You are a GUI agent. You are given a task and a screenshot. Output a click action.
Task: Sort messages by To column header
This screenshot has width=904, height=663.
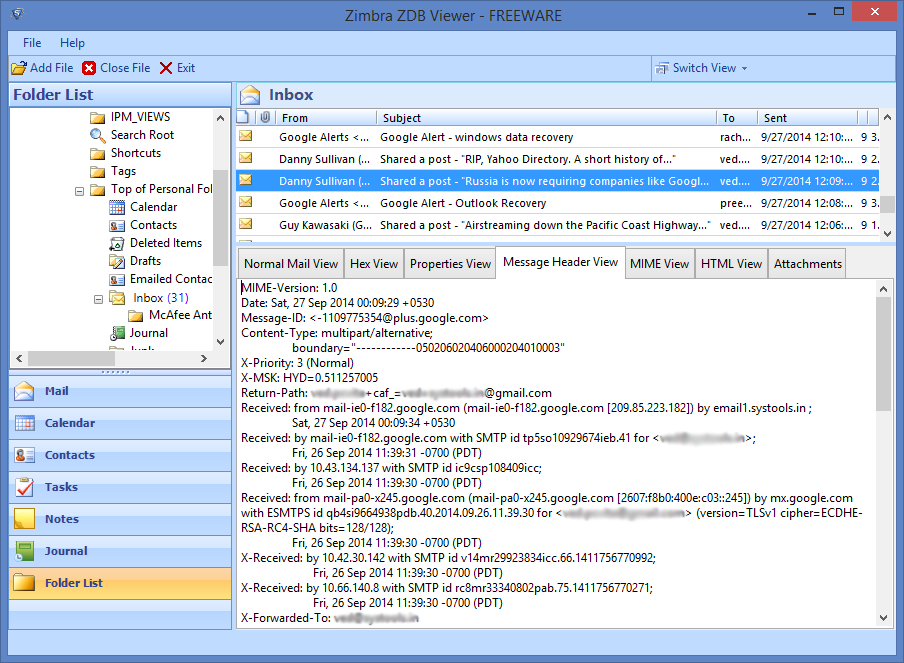pos(737,118)
